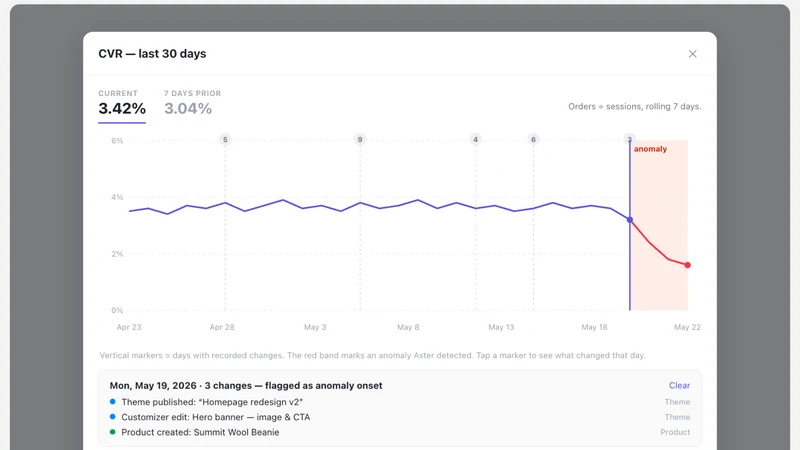Click the purple data point at anomaly onset
This screenshot has width=800, height=450.
[630, 220]
